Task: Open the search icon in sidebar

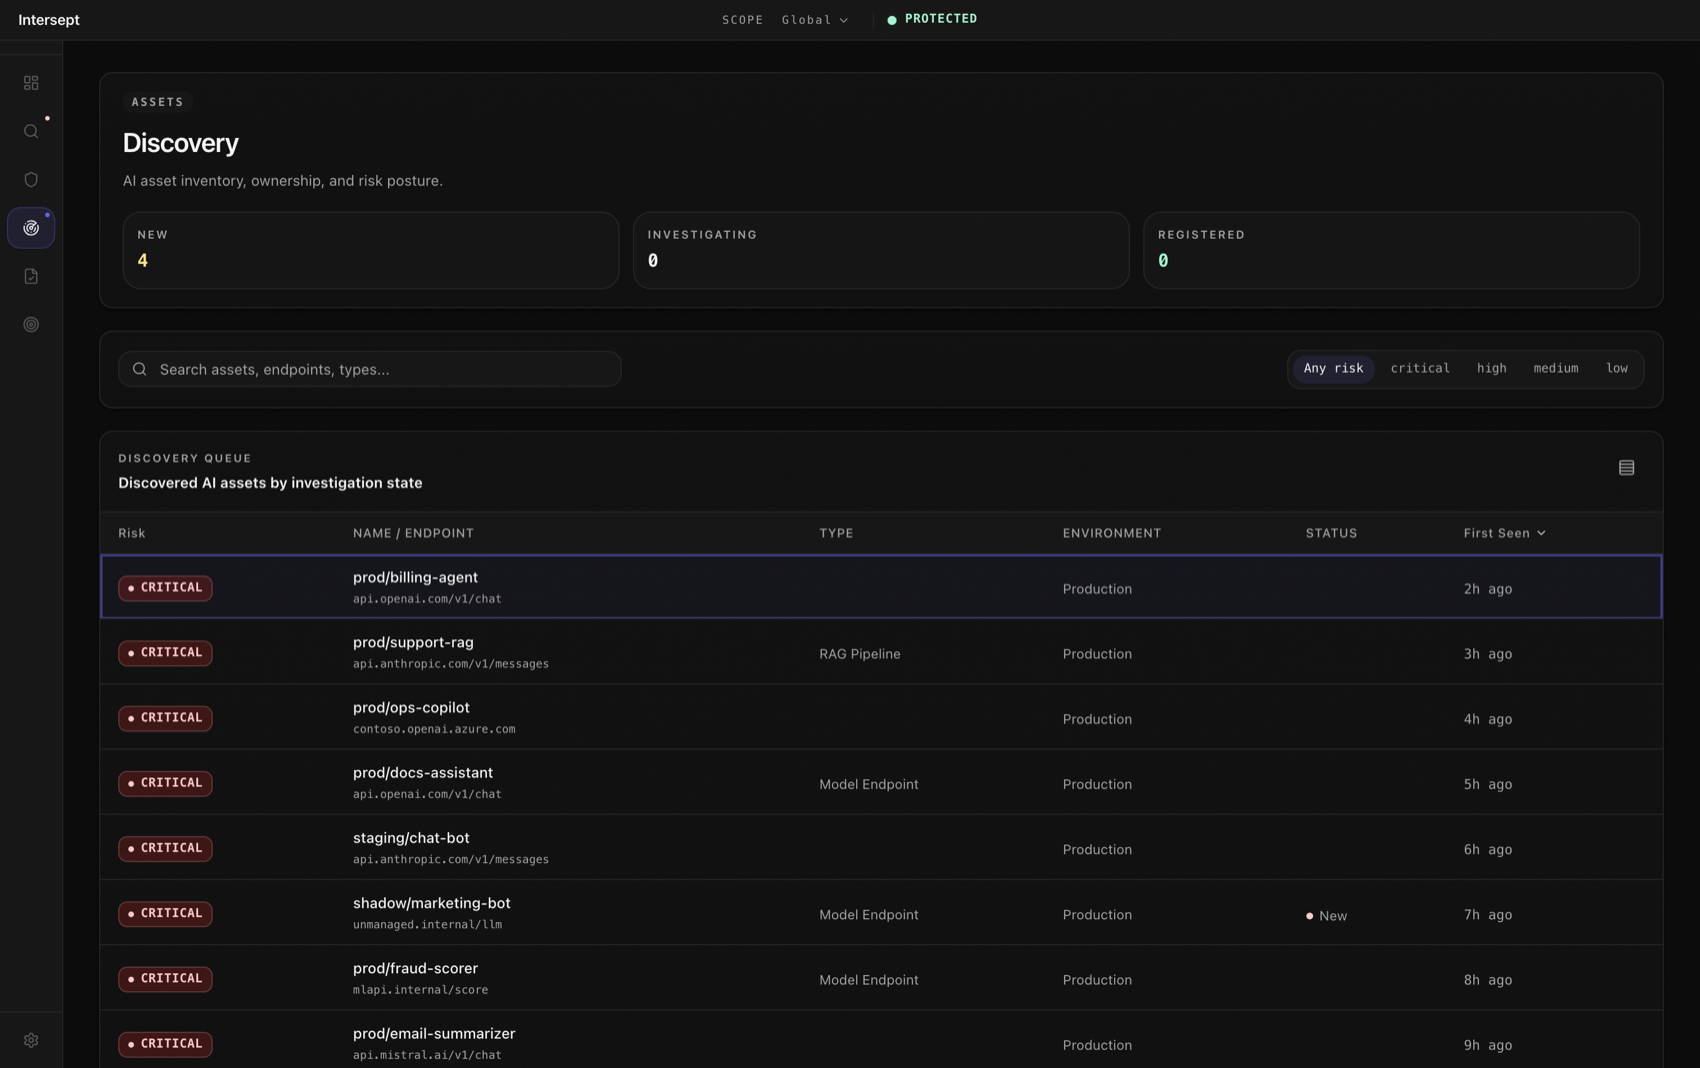Action: point(31,131)
